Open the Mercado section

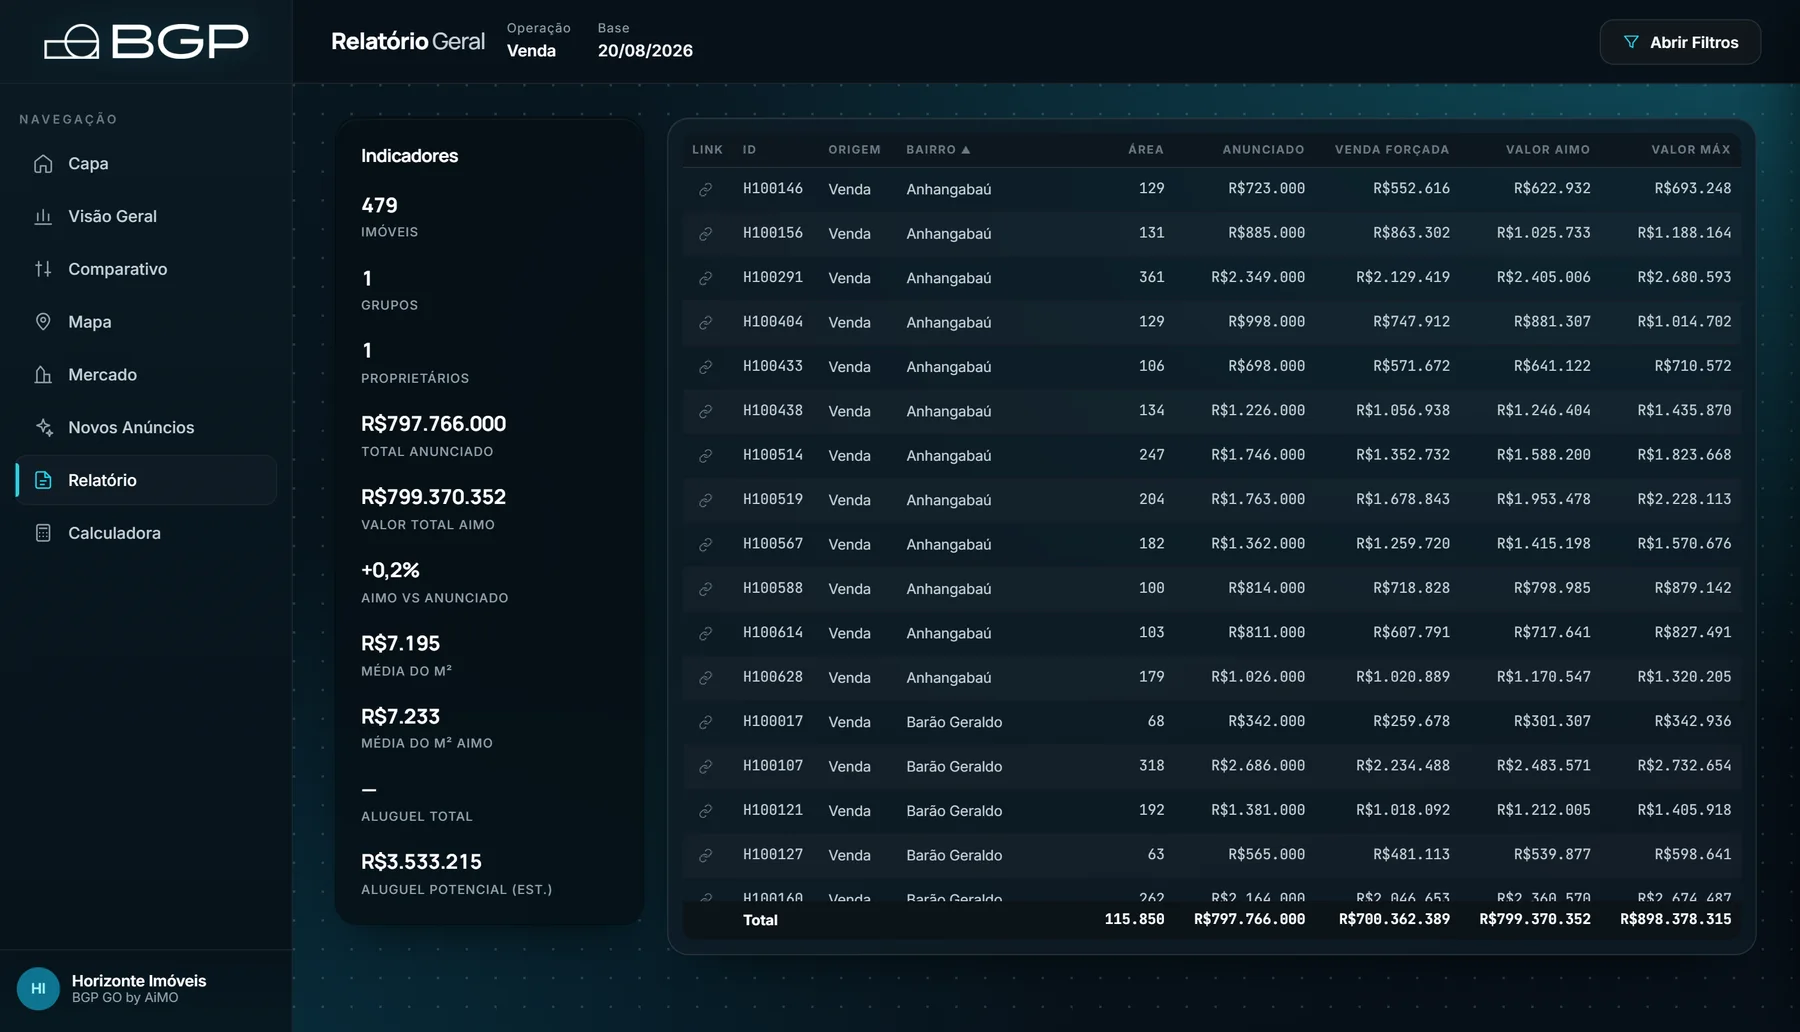[146, 375]
